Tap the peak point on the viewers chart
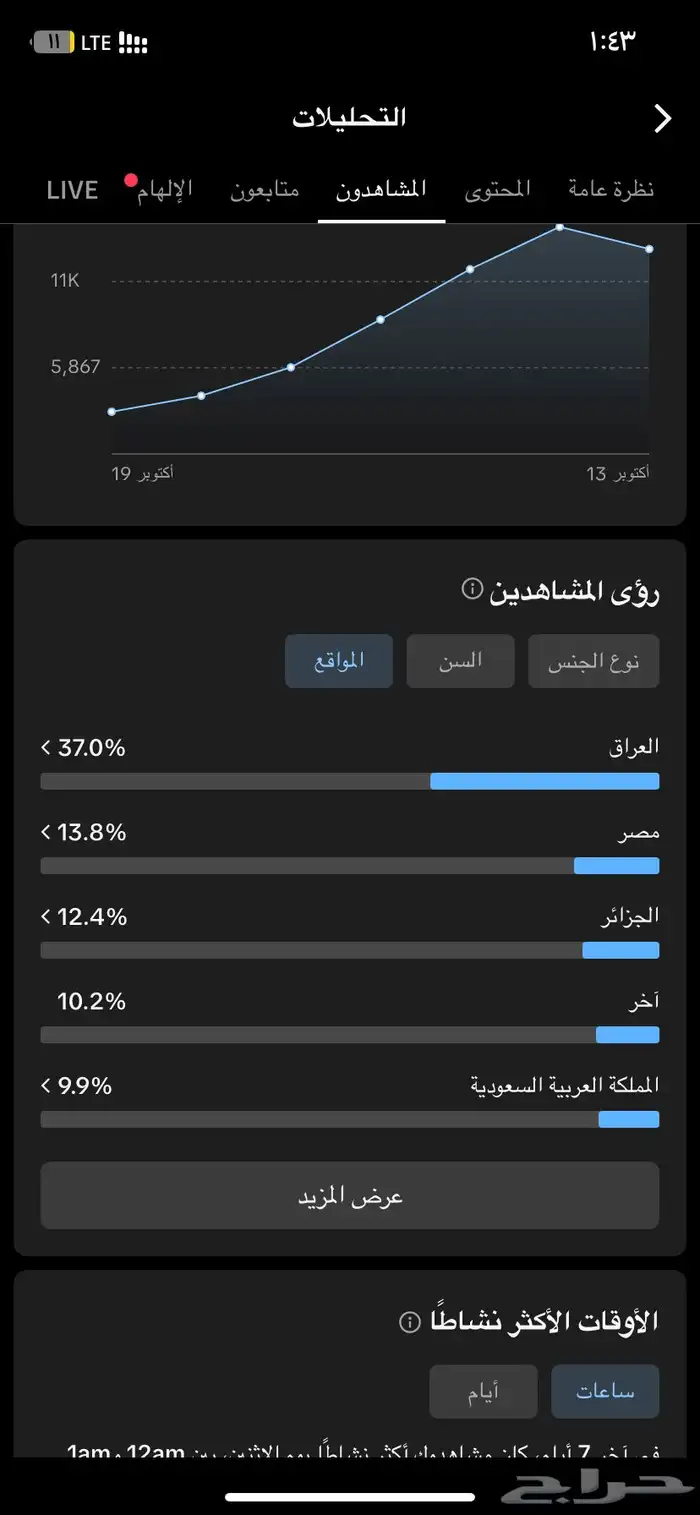Viewport: 700px width, 1515px height. [x=561, y=227]
